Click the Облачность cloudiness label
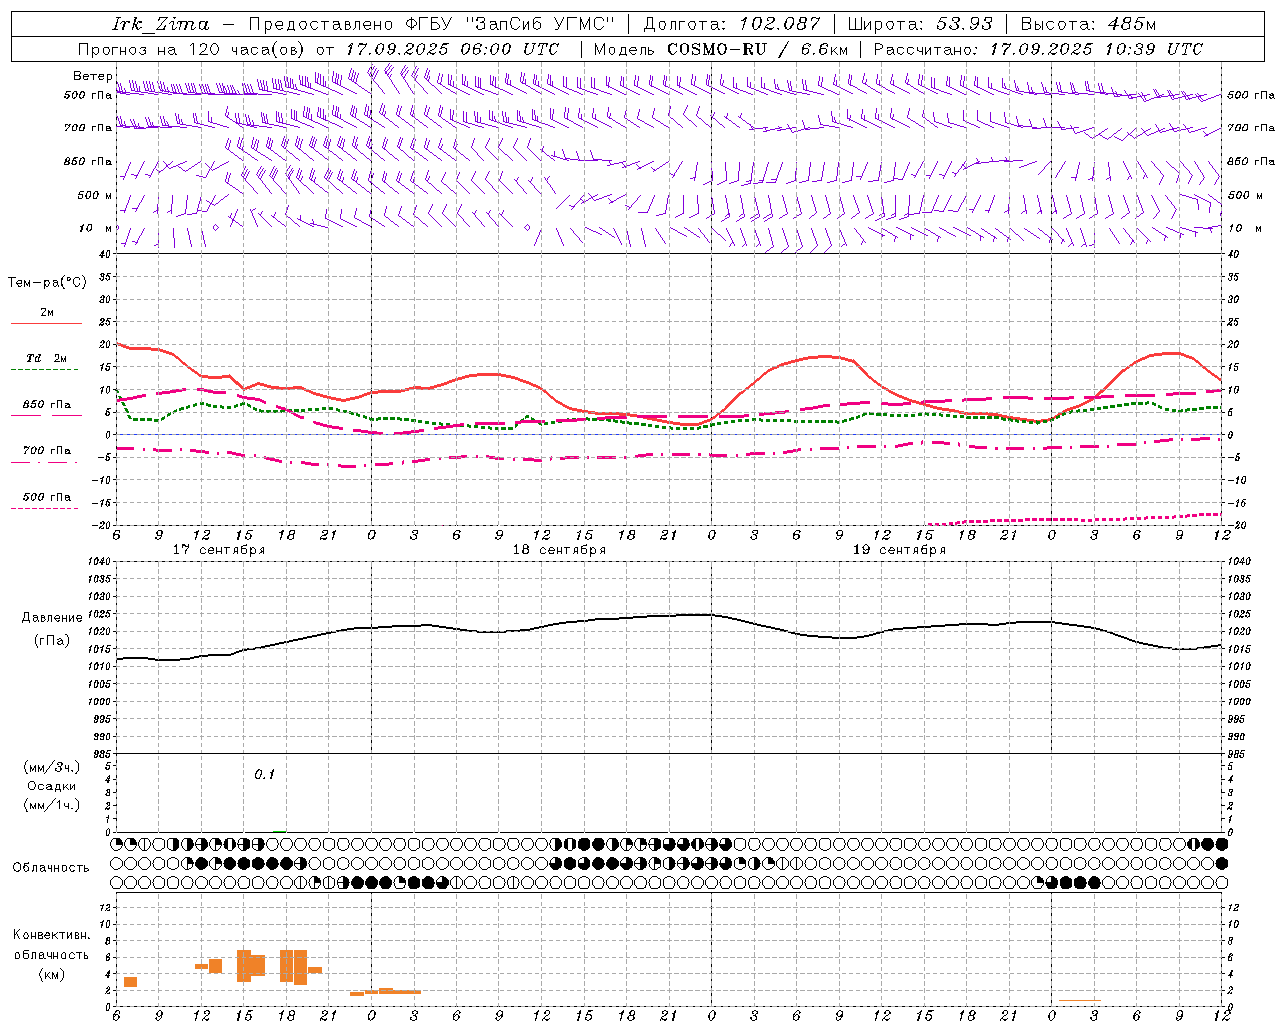Image resolution: width=1280 pixels, height=1024 pixels. coord(51,868)
